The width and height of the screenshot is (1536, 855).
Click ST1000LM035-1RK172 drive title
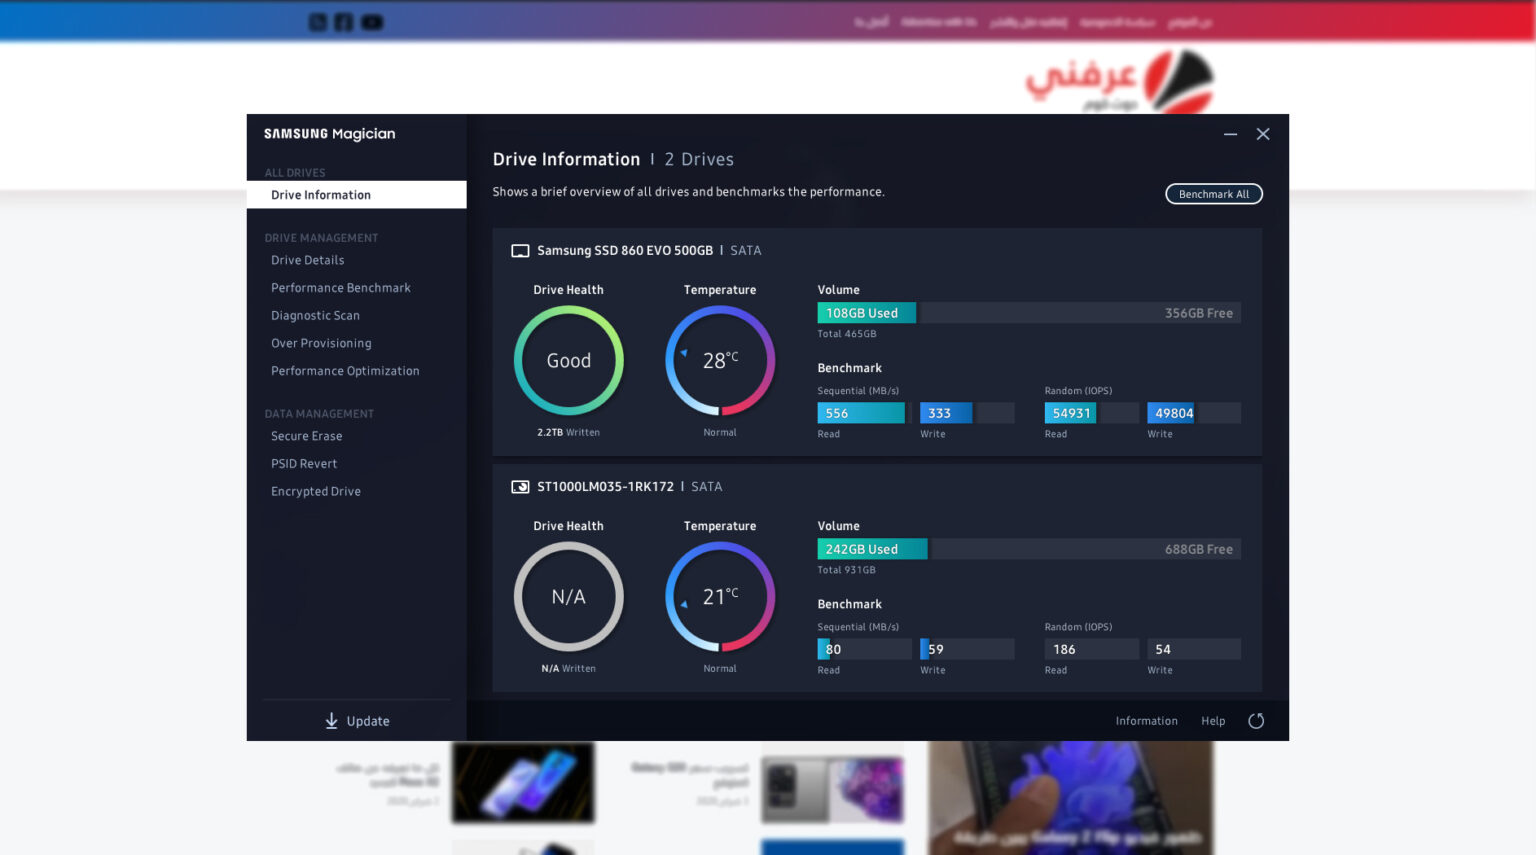click(605, 487)
